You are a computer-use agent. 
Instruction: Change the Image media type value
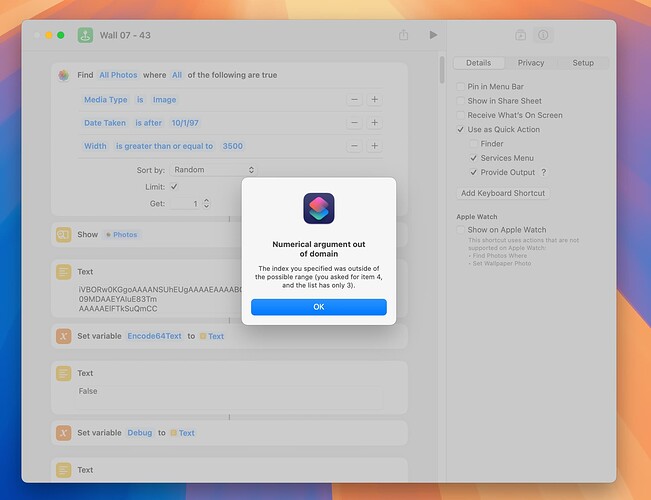pyautogui.click(x=164, y=100)
